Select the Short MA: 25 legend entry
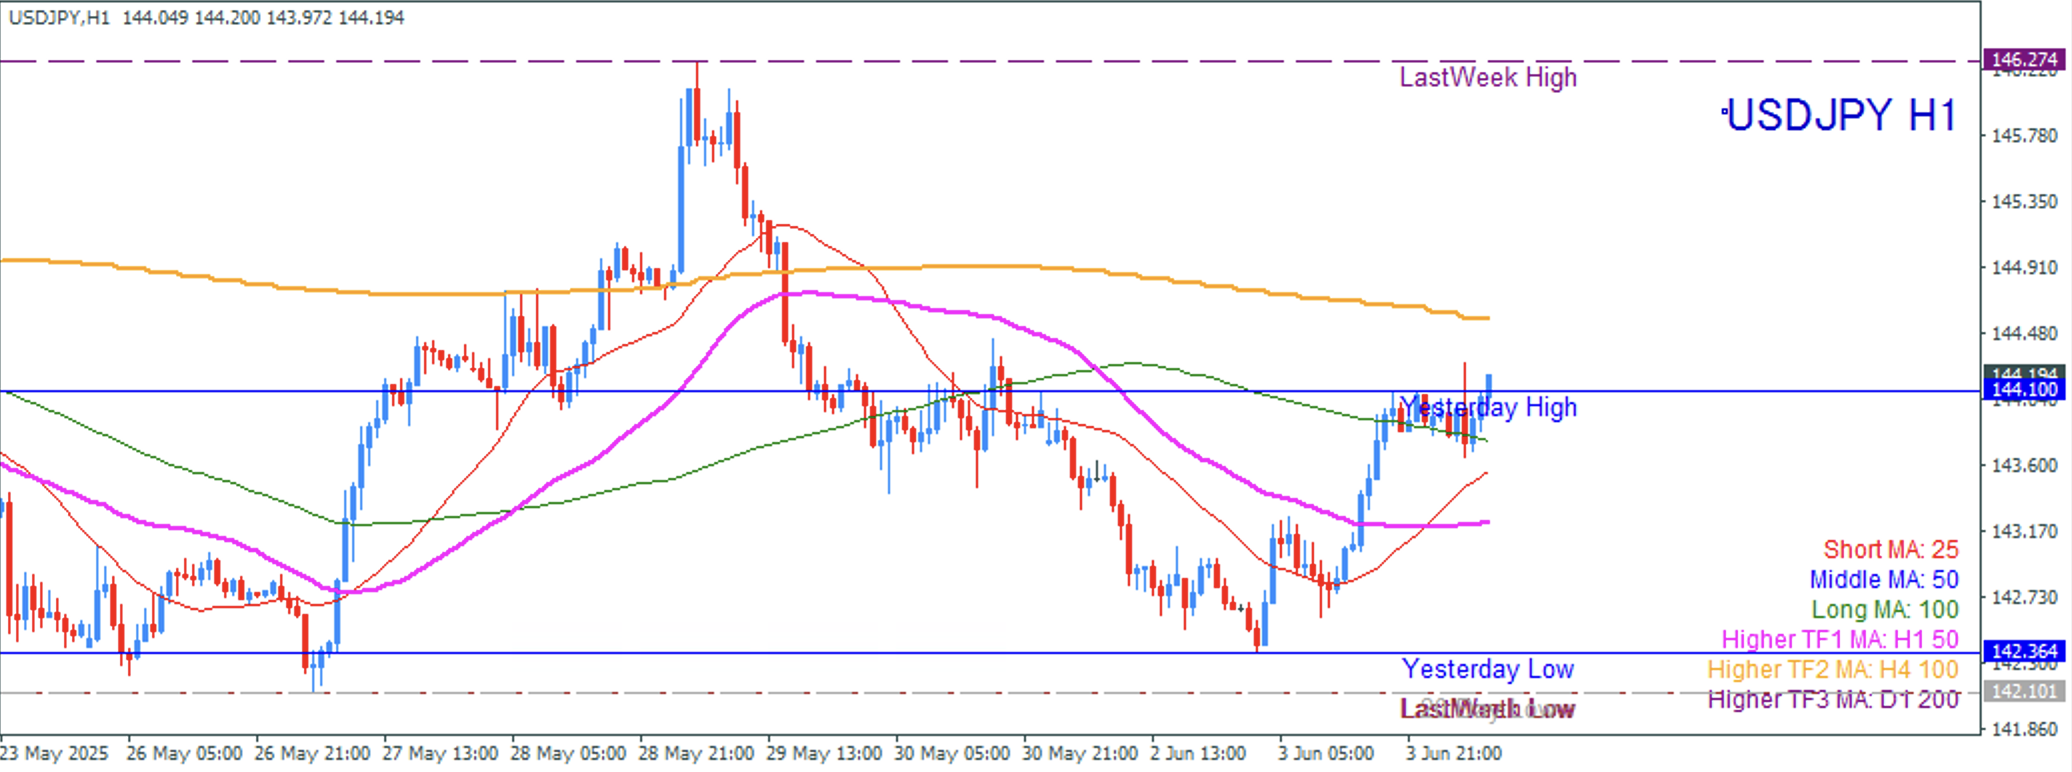This screenshot has height=772, width=2072. pyautogui.click(x=1890, y=549)
